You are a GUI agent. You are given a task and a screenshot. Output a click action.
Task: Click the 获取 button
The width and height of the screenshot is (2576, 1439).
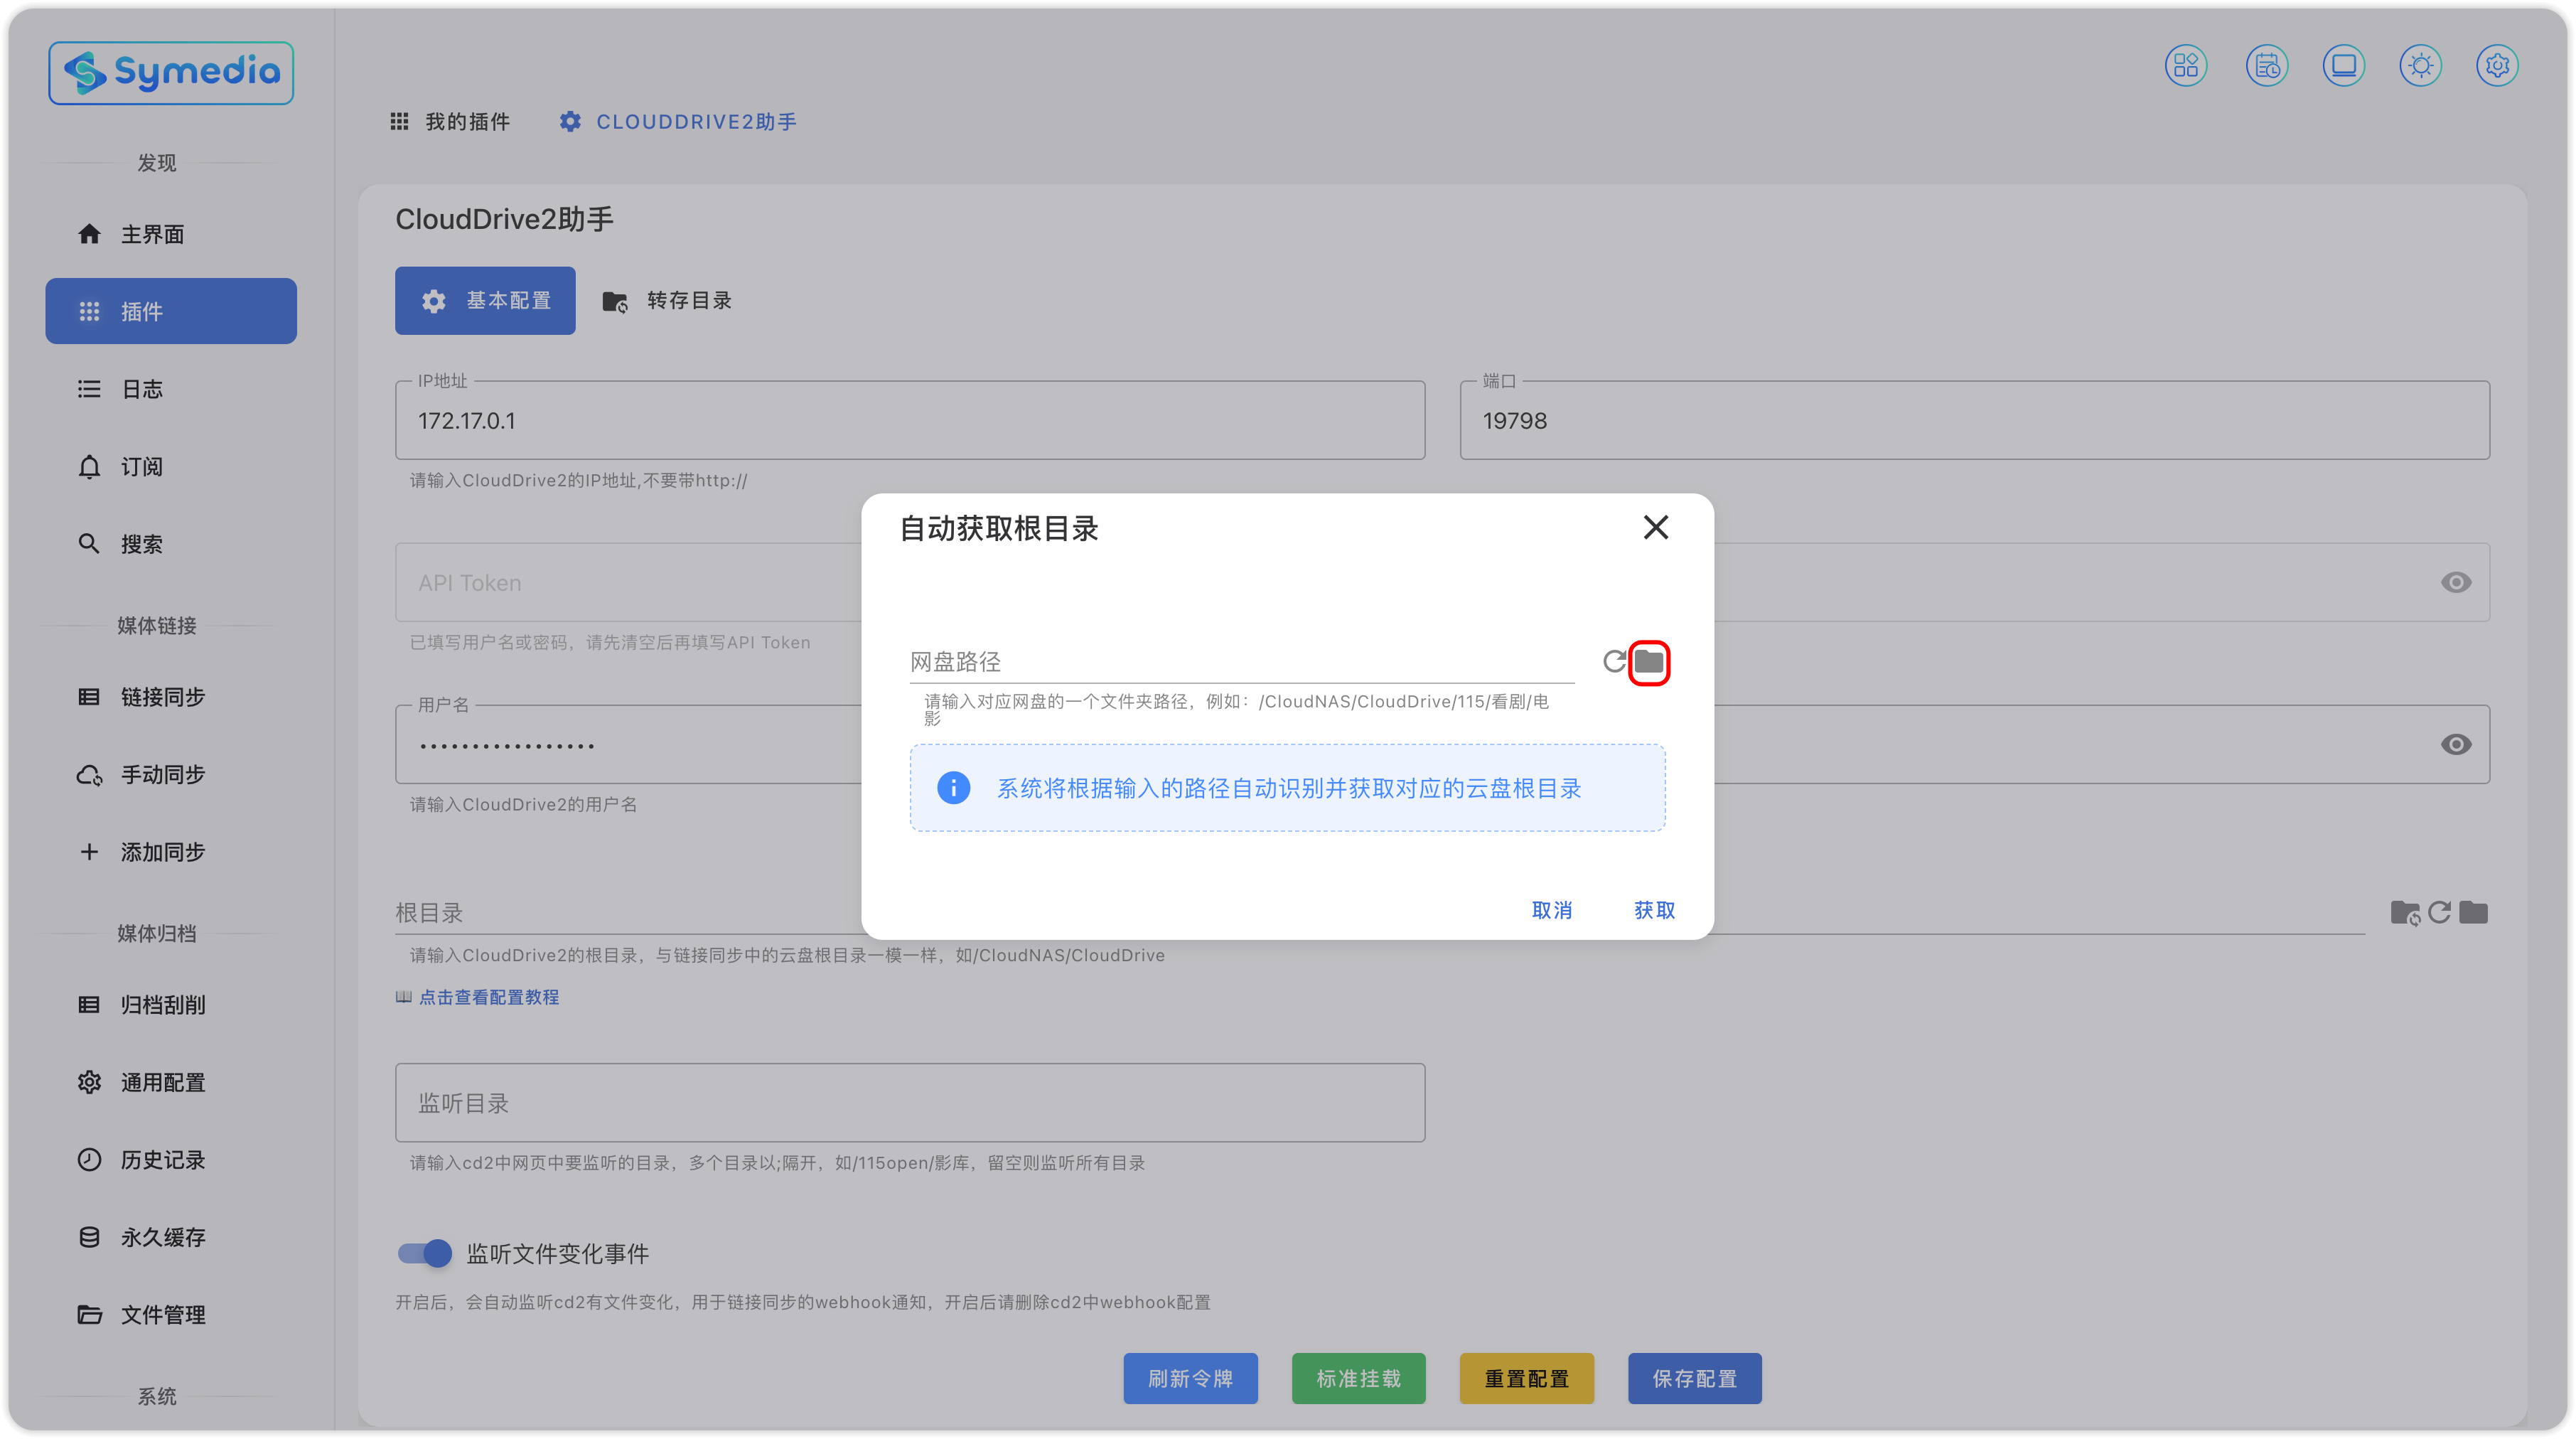pos(1654,910)
